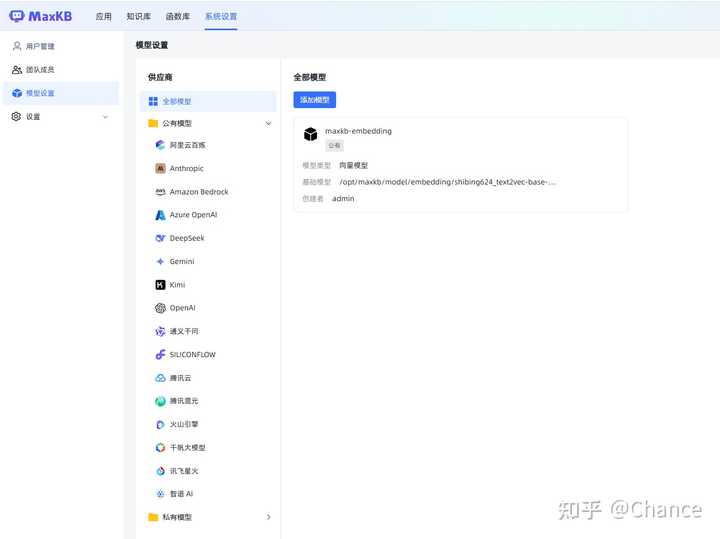The image size is (720, 539).
Task: Click the 私有模型 folder label
Action: [x=177, y=517]
